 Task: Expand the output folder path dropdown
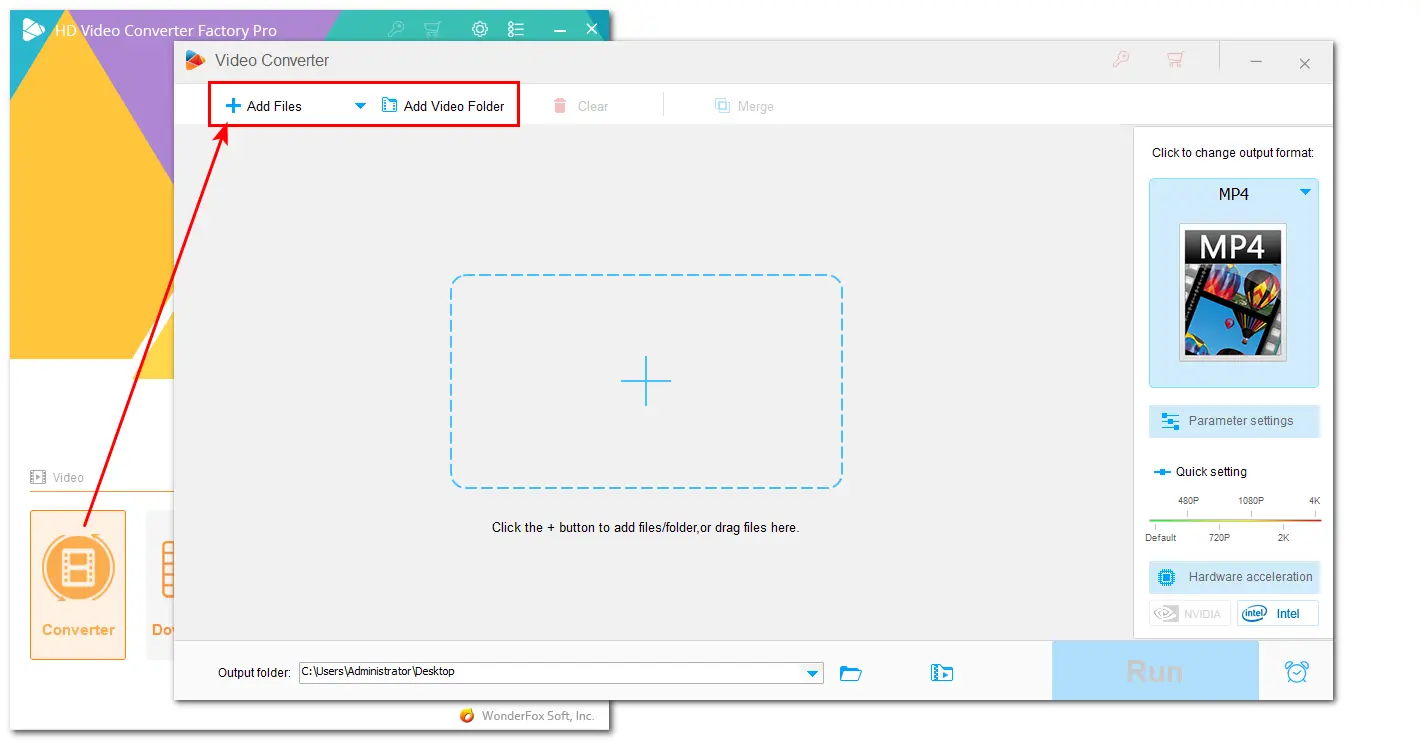812,673
